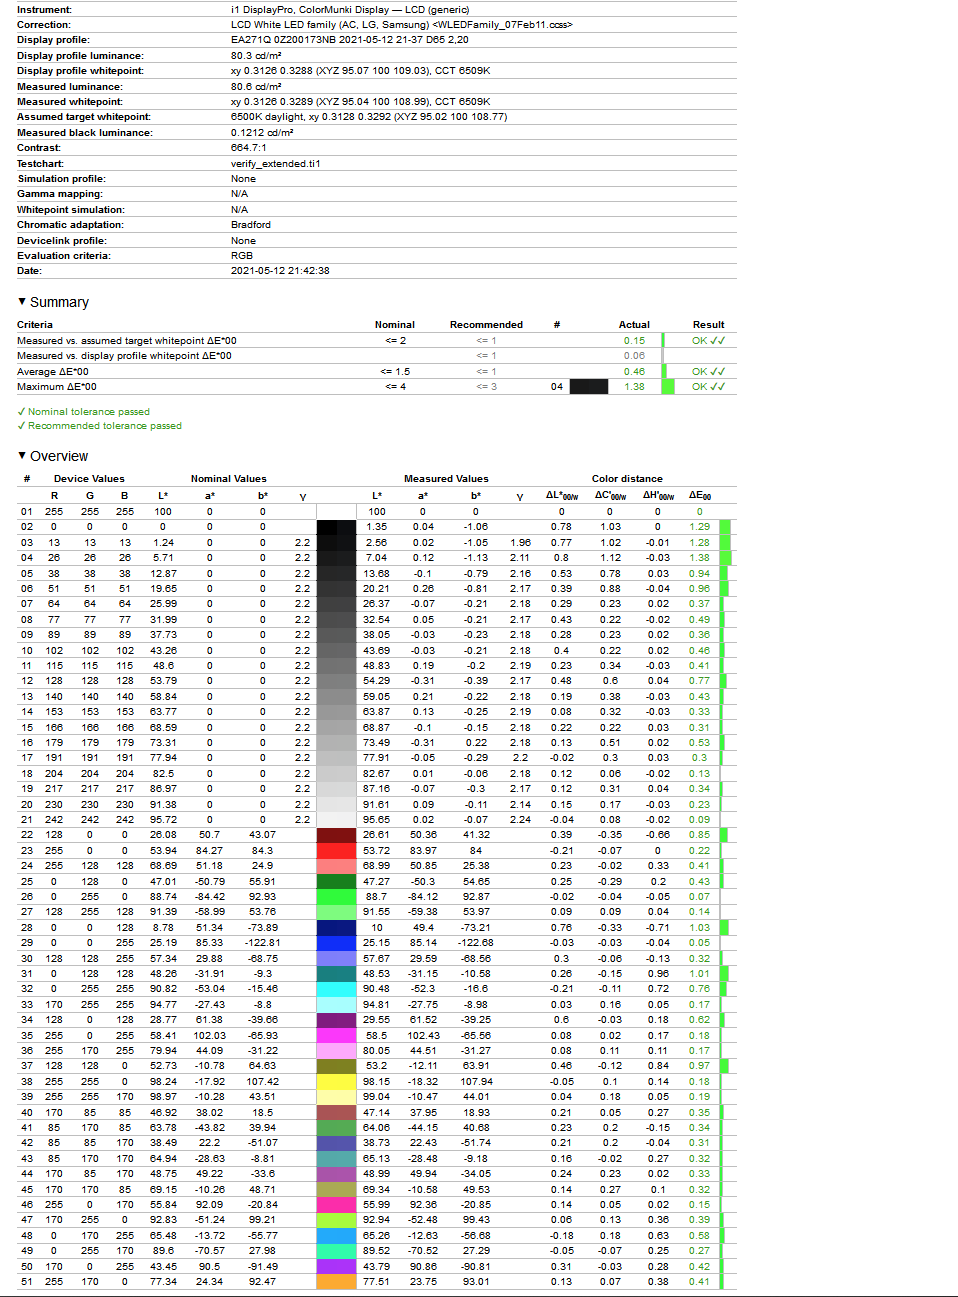Viewport: 958px width, 1297px height.
Task: Click OK checkmarks in Average ΔE*00 row
Action: tap(708, 372)
